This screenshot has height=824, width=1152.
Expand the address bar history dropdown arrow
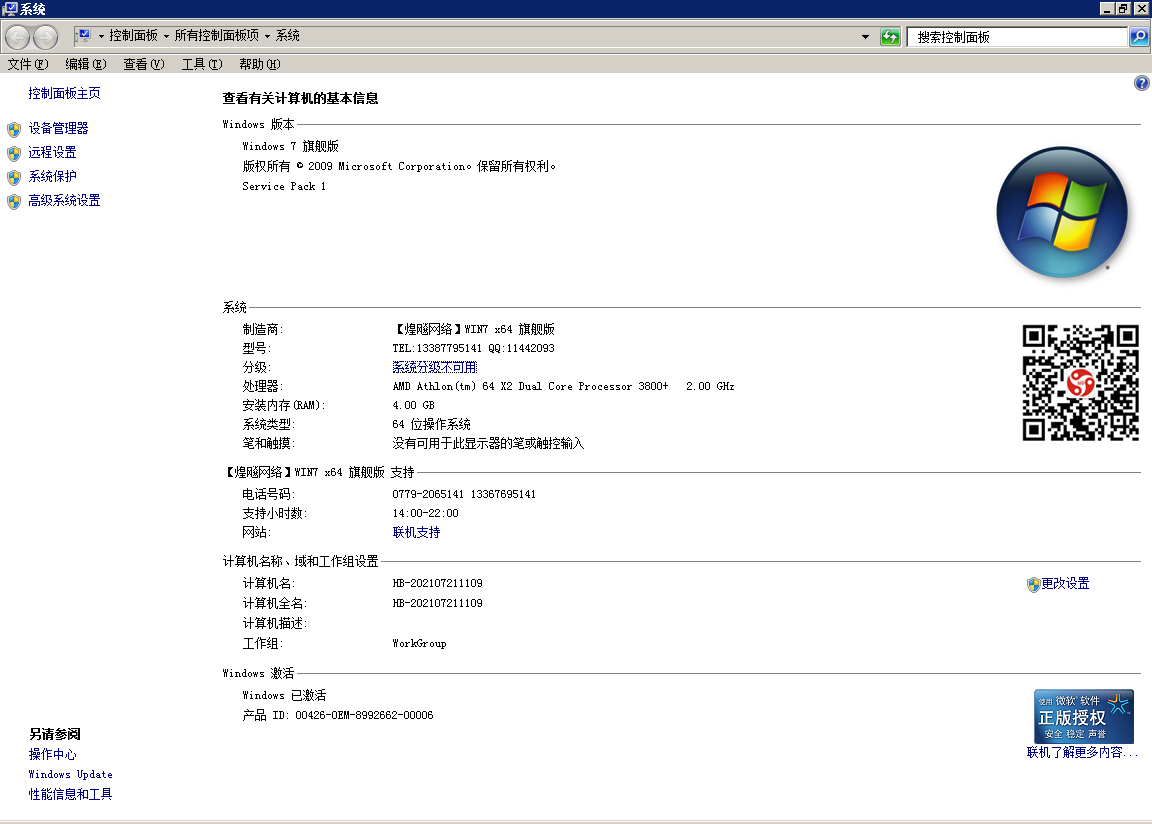865,37
